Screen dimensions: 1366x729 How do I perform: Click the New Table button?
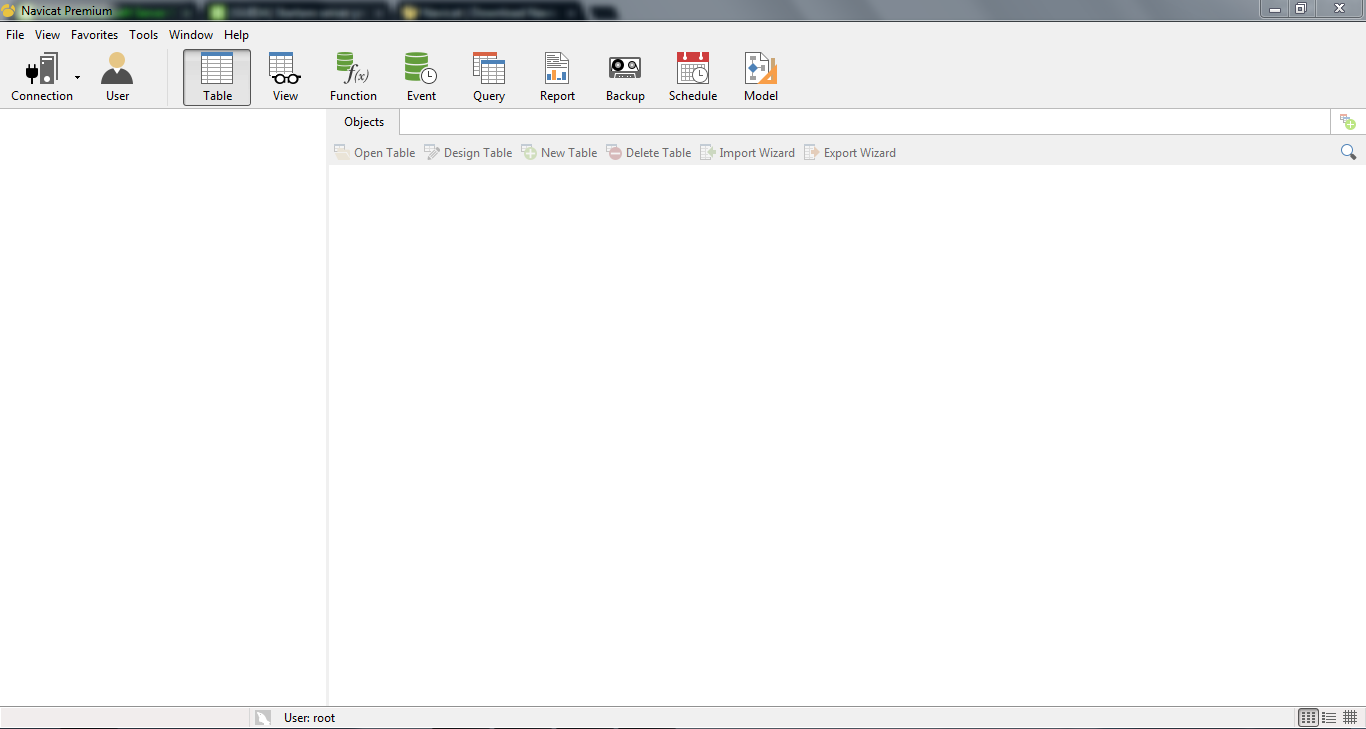pos(559,153)
